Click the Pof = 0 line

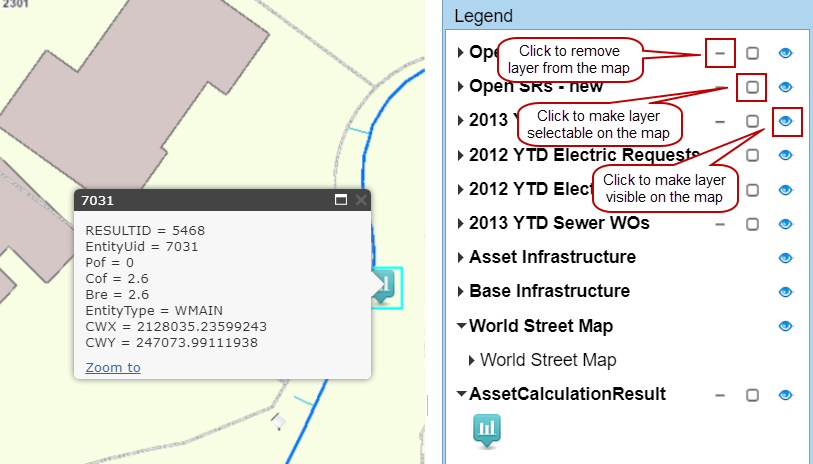coord(109,262)
